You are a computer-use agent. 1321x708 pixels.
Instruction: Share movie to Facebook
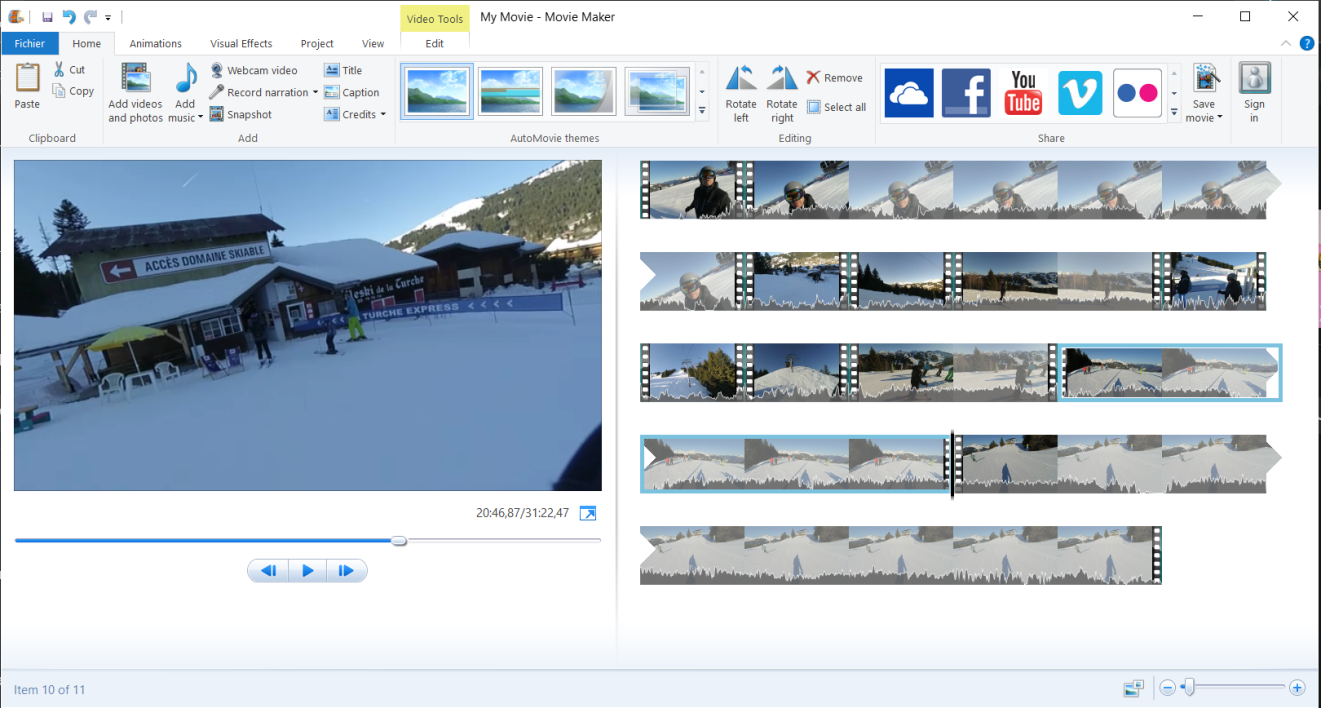tap(965, 93)
